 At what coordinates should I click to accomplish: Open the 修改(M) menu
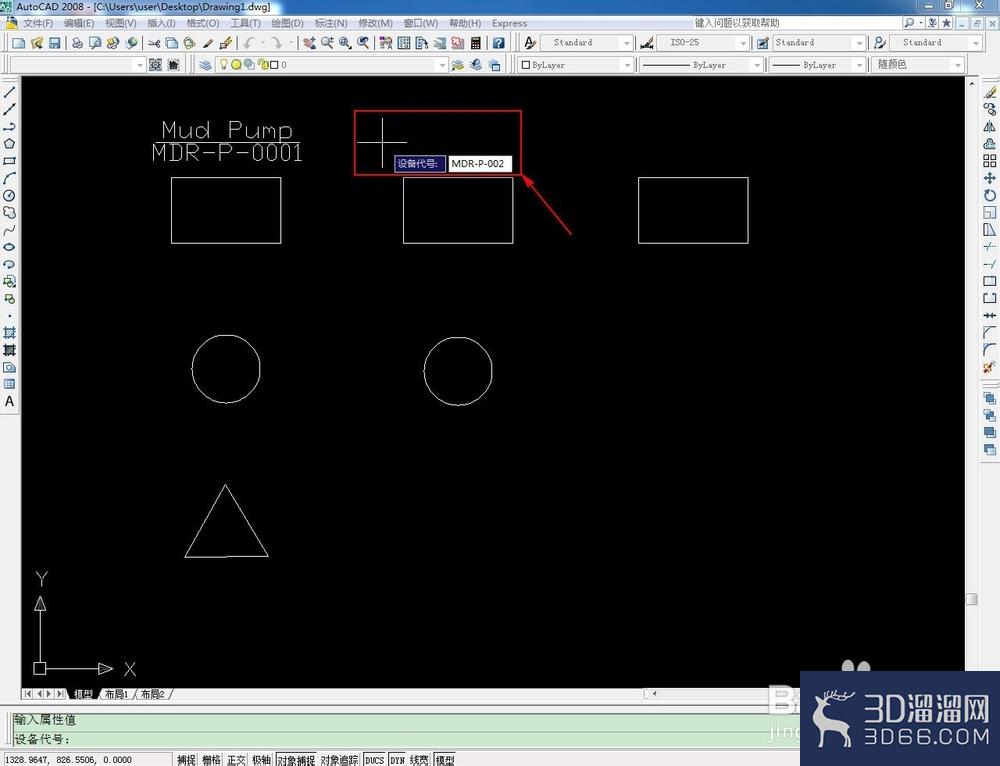pyautogui.click(x=375, y=23)
